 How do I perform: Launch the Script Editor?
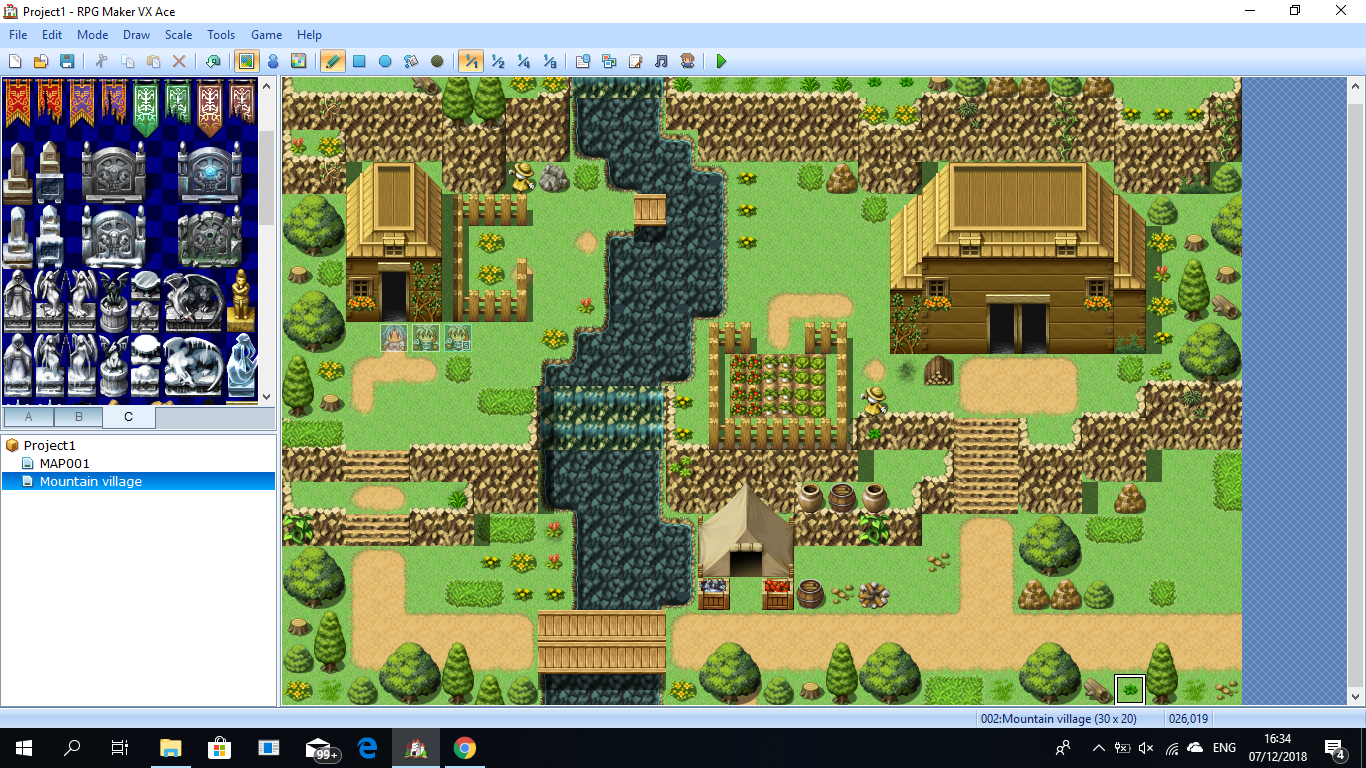pos(635,61)
